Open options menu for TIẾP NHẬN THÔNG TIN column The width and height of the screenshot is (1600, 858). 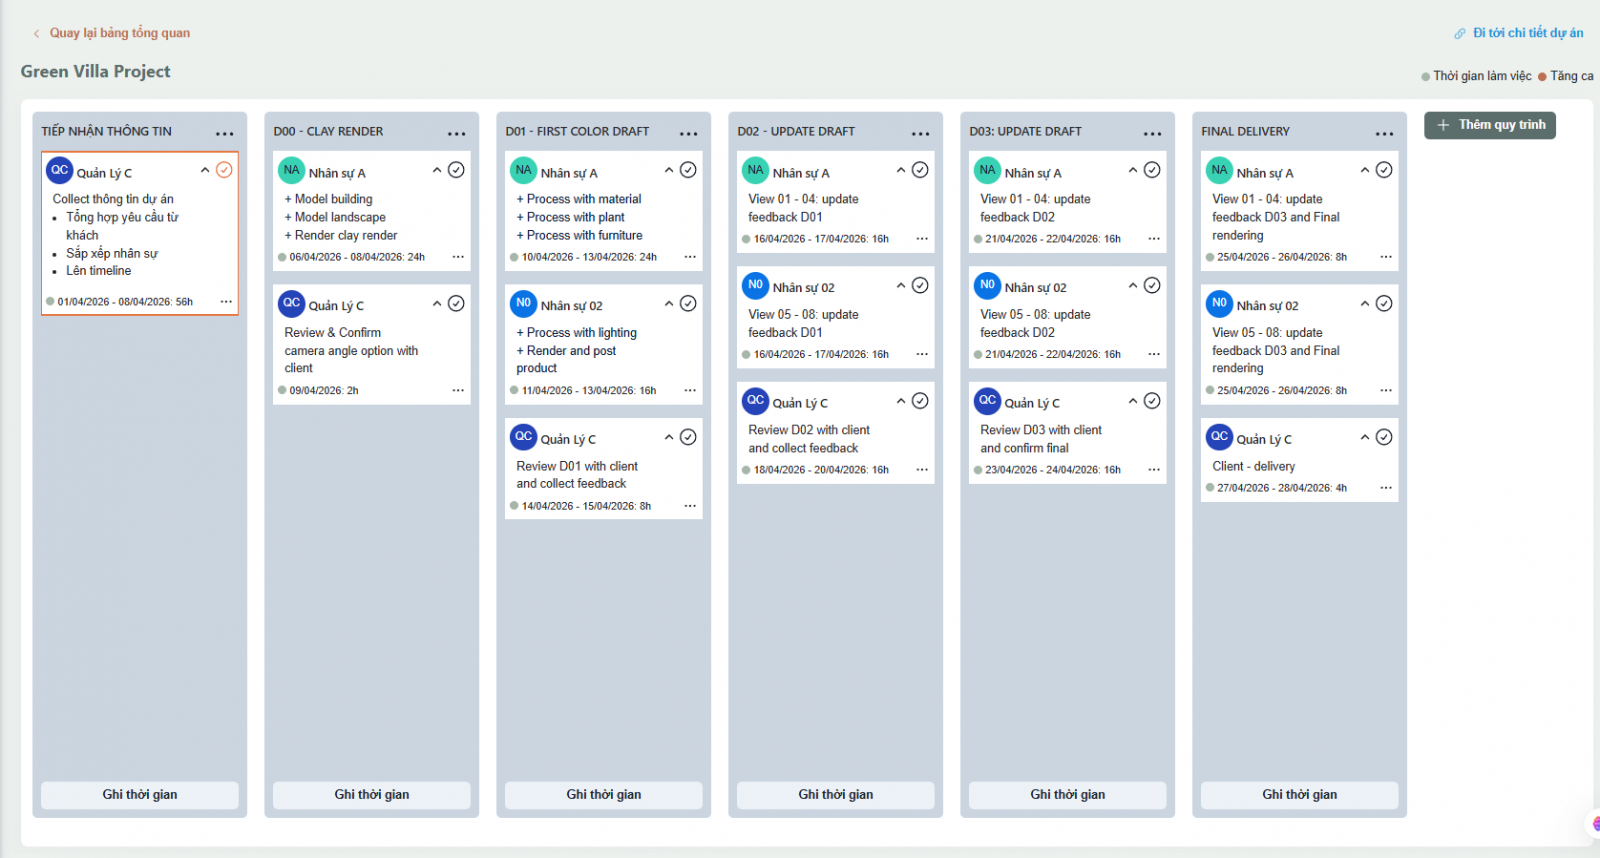click(x=224, y=133)
